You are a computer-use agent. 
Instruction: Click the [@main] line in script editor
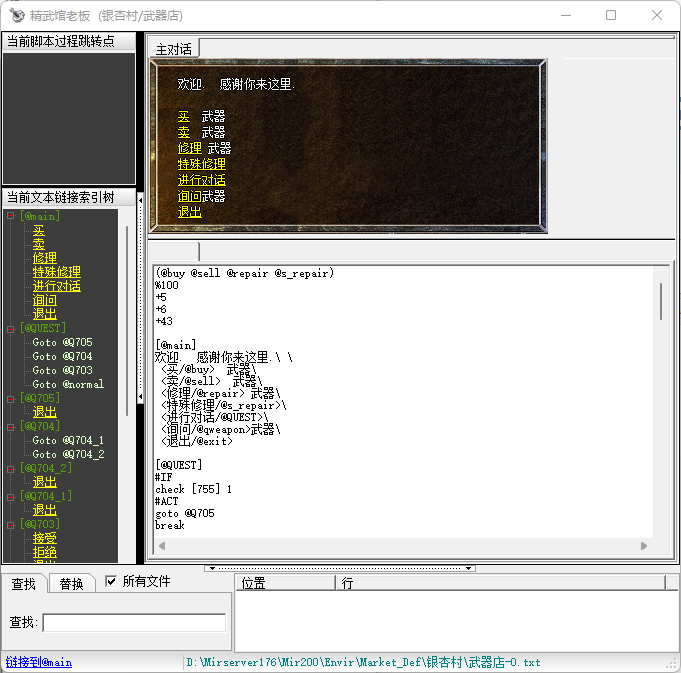pos(176,346)
